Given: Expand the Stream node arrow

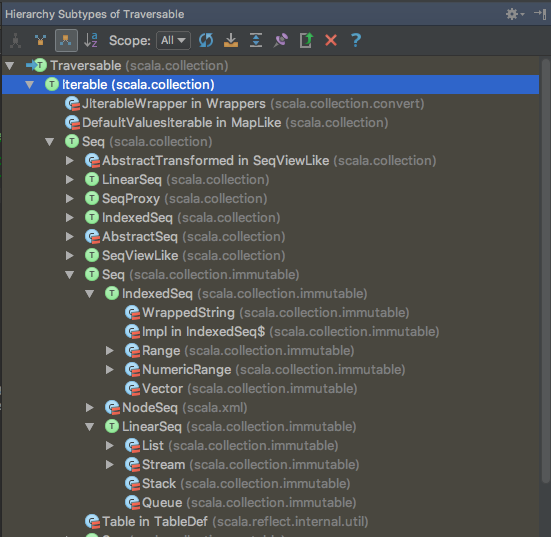Looking at the screenshot, I should tap(110, 465).
